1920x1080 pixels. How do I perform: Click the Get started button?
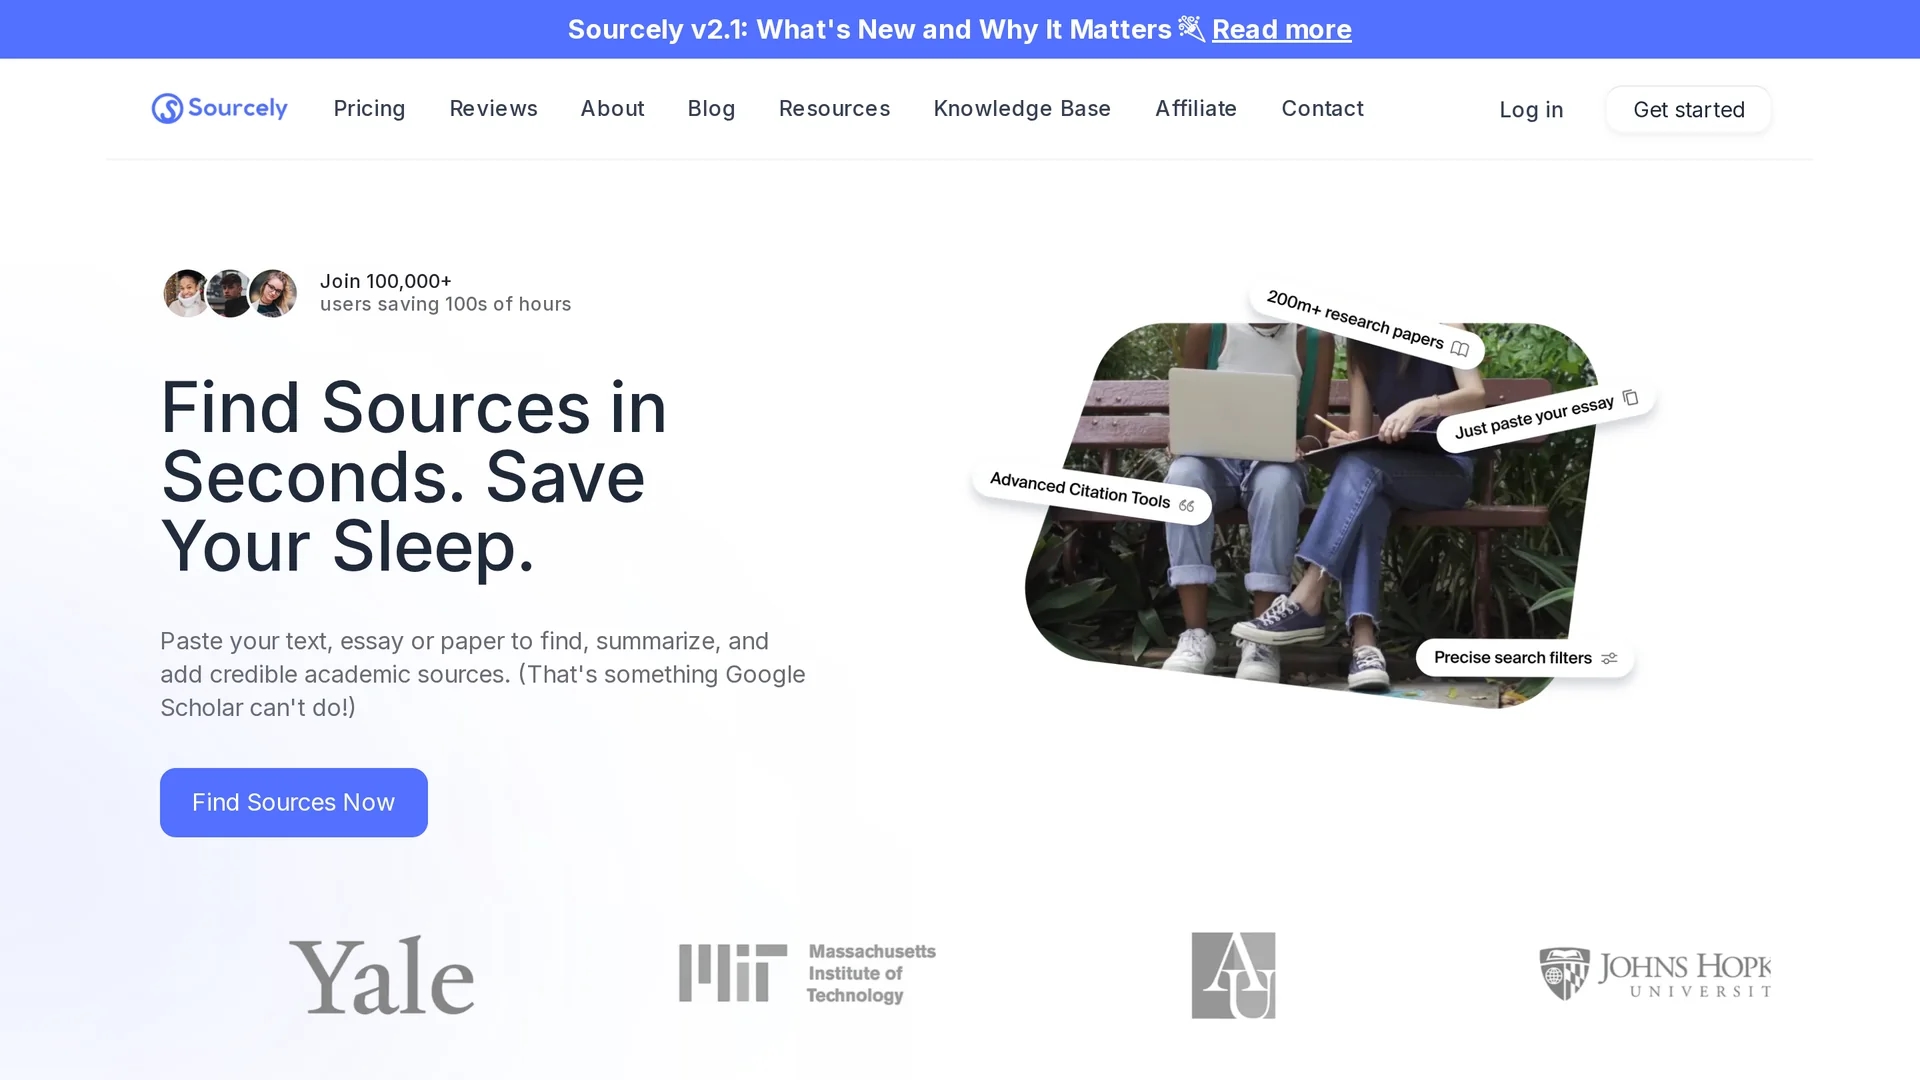[1689, 110]
